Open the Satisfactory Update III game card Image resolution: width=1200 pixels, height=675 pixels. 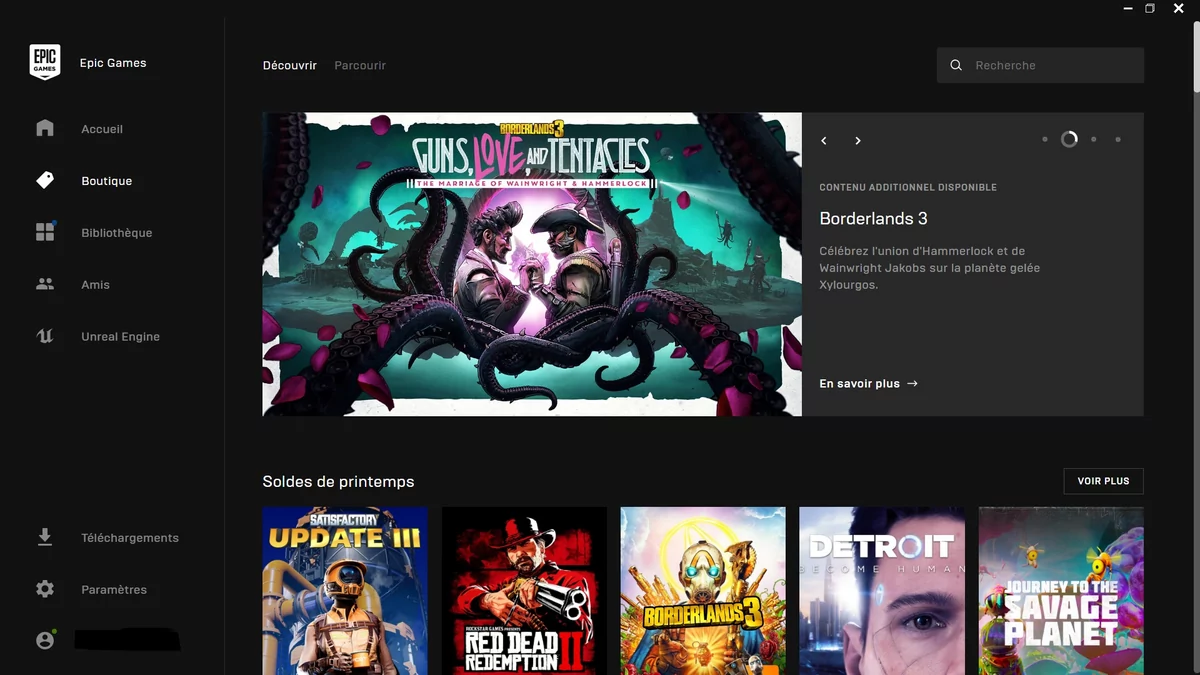tap(345, 591)
